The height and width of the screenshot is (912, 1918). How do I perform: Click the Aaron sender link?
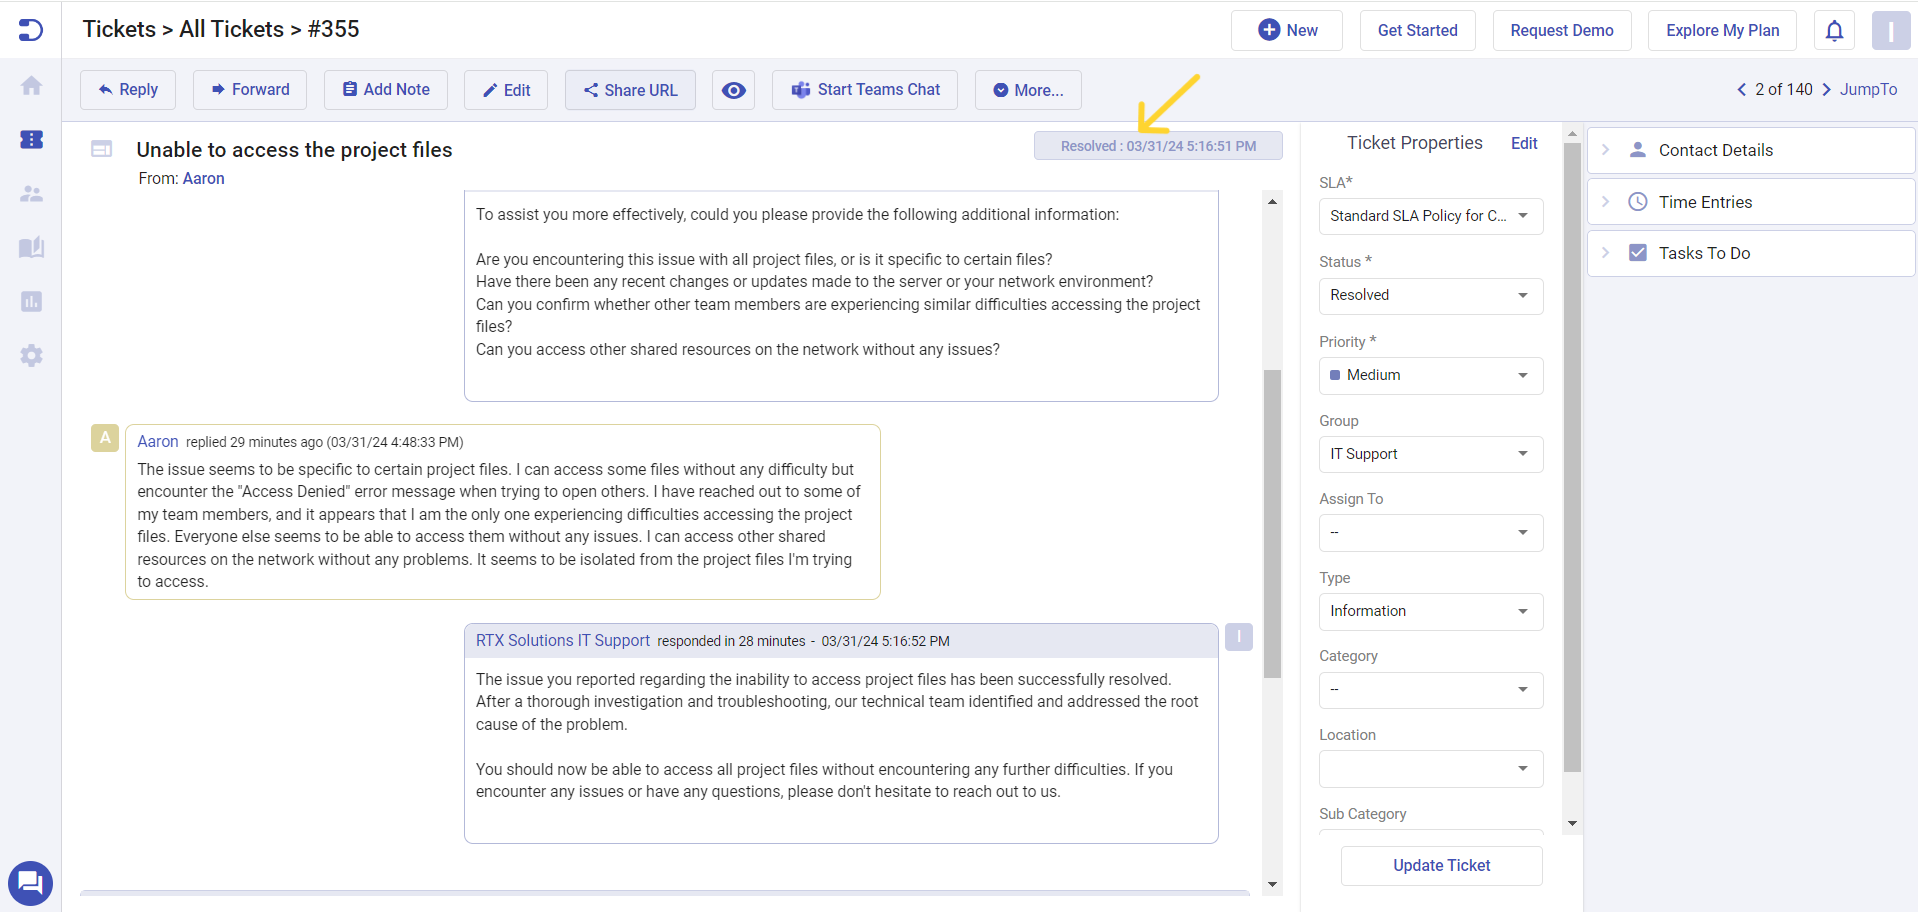pos(204,179)
